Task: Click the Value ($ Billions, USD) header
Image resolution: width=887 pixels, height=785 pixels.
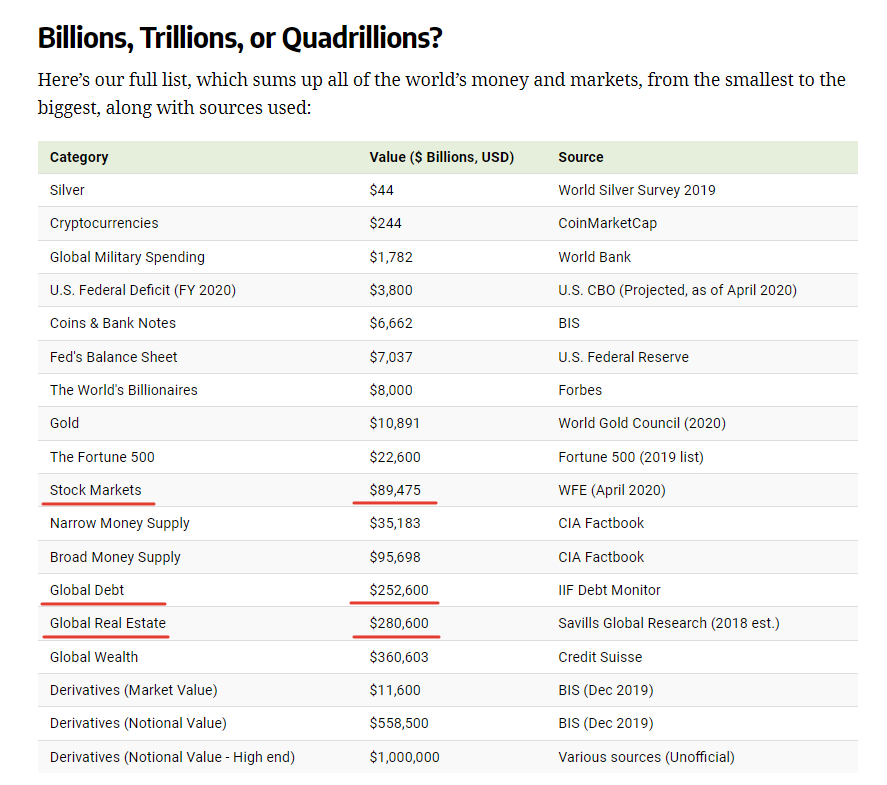Action: click(441, 157)
